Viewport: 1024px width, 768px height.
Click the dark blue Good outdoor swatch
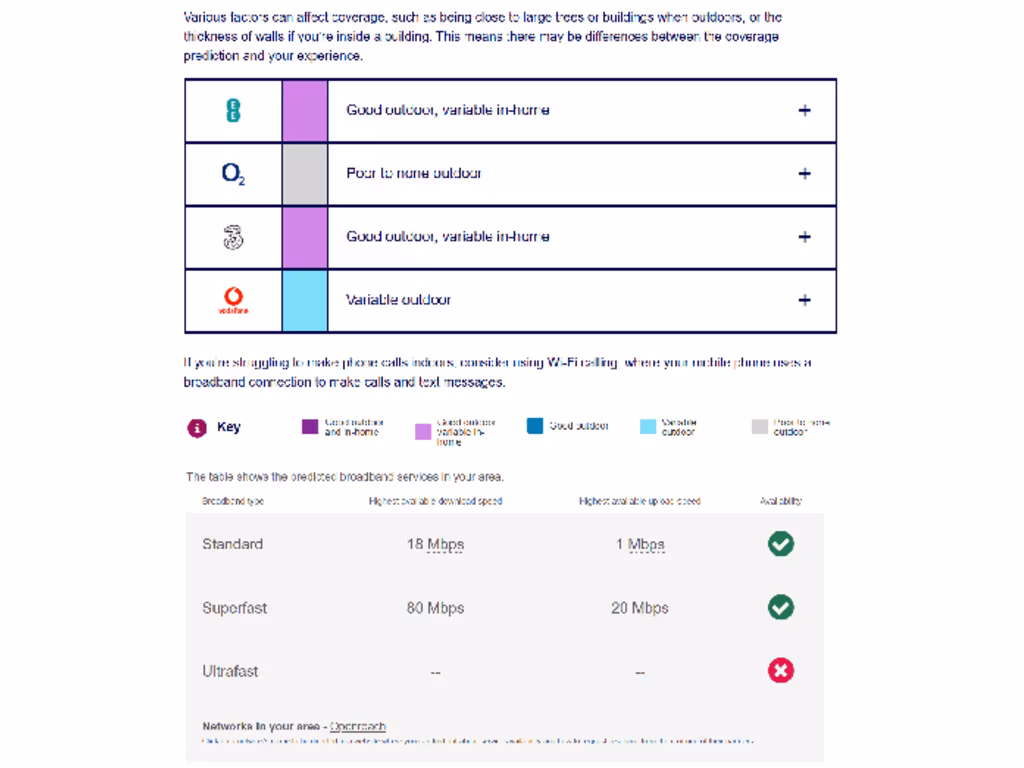coord(535,426)
